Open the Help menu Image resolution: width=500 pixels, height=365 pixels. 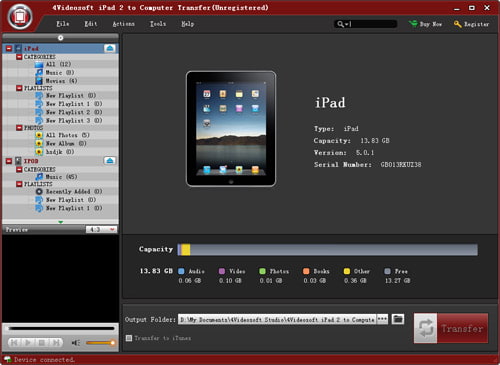pyautogui.click(x=187, y=24)
